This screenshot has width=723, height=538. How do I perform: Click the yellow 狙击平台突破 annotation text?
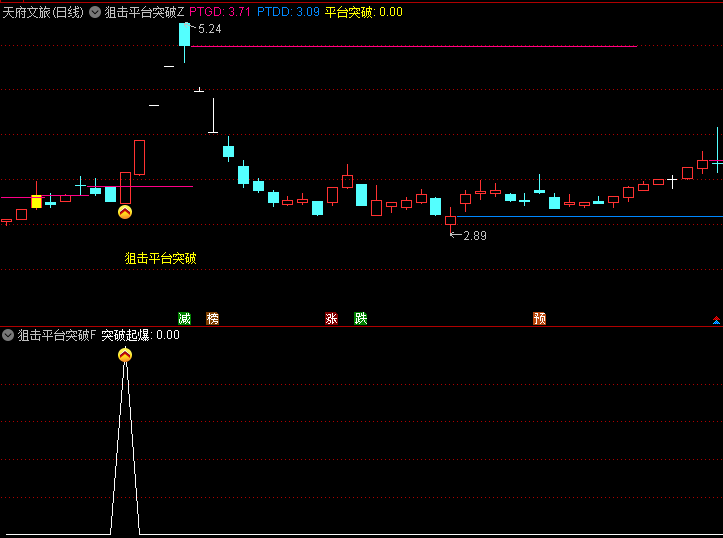pos(160,258)
